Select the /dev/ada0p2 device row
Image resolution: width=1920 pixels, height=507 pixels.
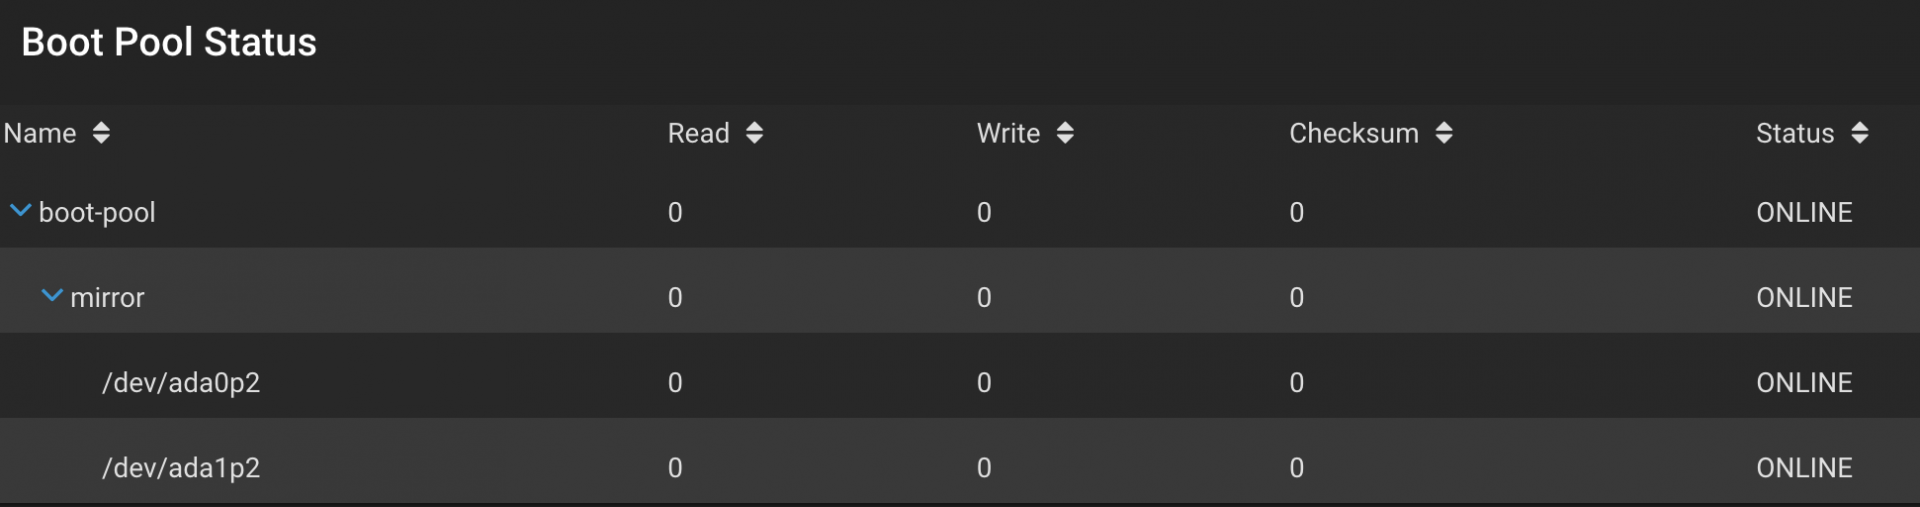(960, 382)
